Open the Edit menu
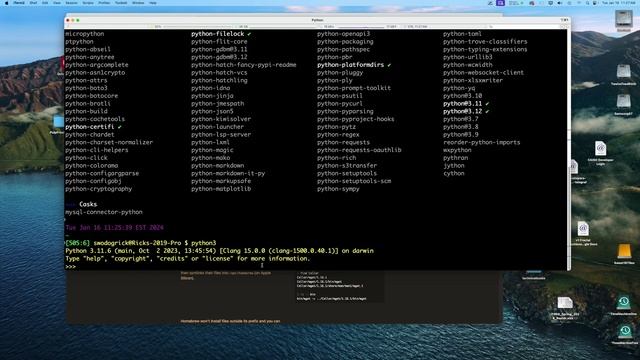640x360 pixels. [x=45, y=3]
